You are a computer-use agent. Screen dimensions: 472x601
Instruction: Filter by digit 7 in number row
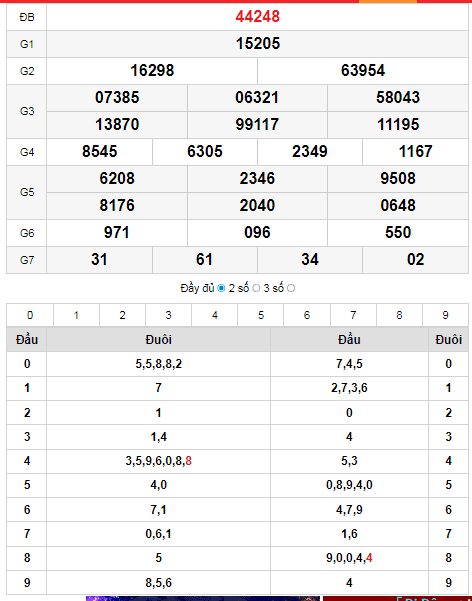pos(353,315)
